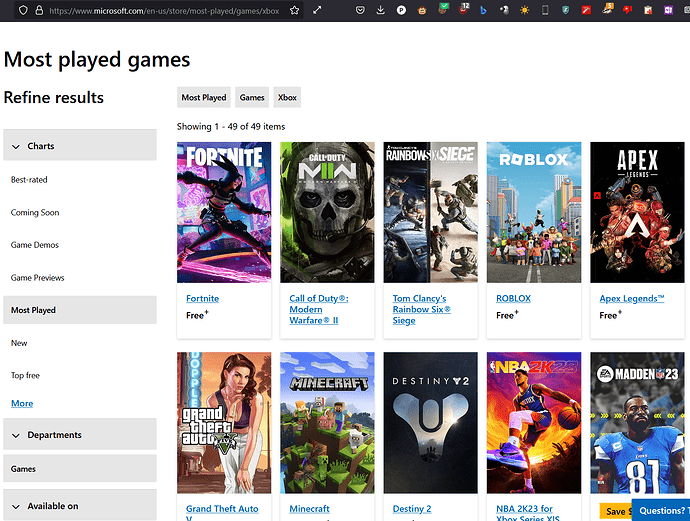This screenshot has height=521, width=690.
Task: Select Top free chart filter
Action: pos(25,375)
